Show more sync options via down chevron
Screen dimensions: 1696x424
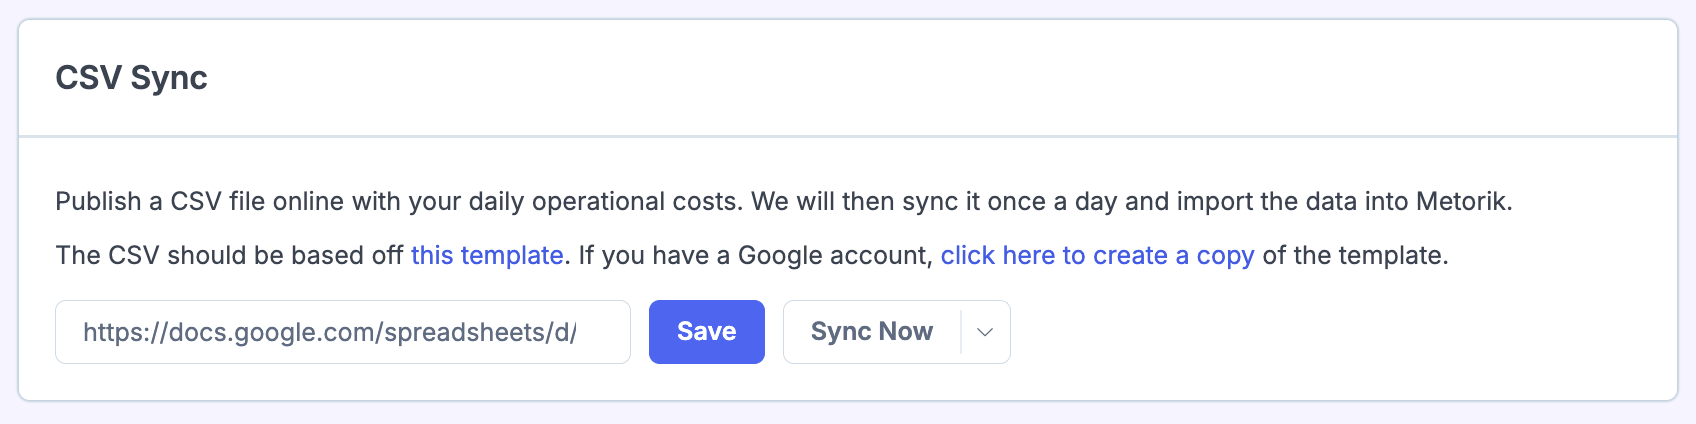click(985, 332)
